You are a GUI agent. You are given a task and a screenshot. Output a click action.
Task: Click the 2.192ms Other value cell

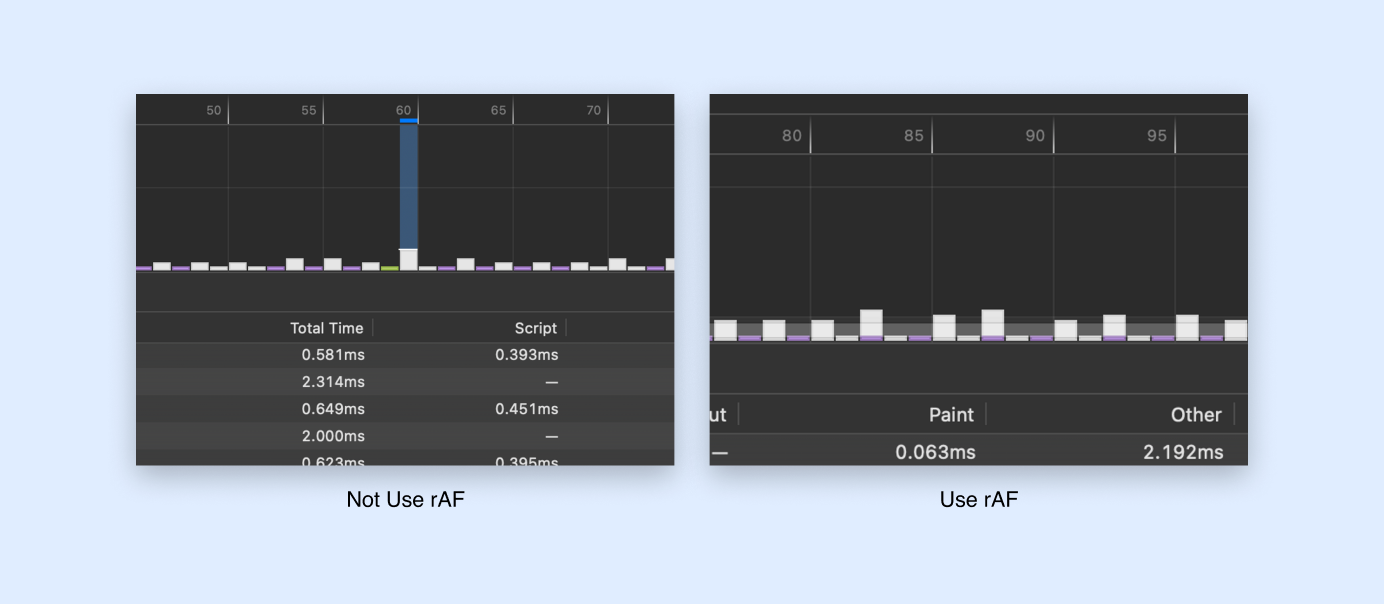(x=1183, y=452)
